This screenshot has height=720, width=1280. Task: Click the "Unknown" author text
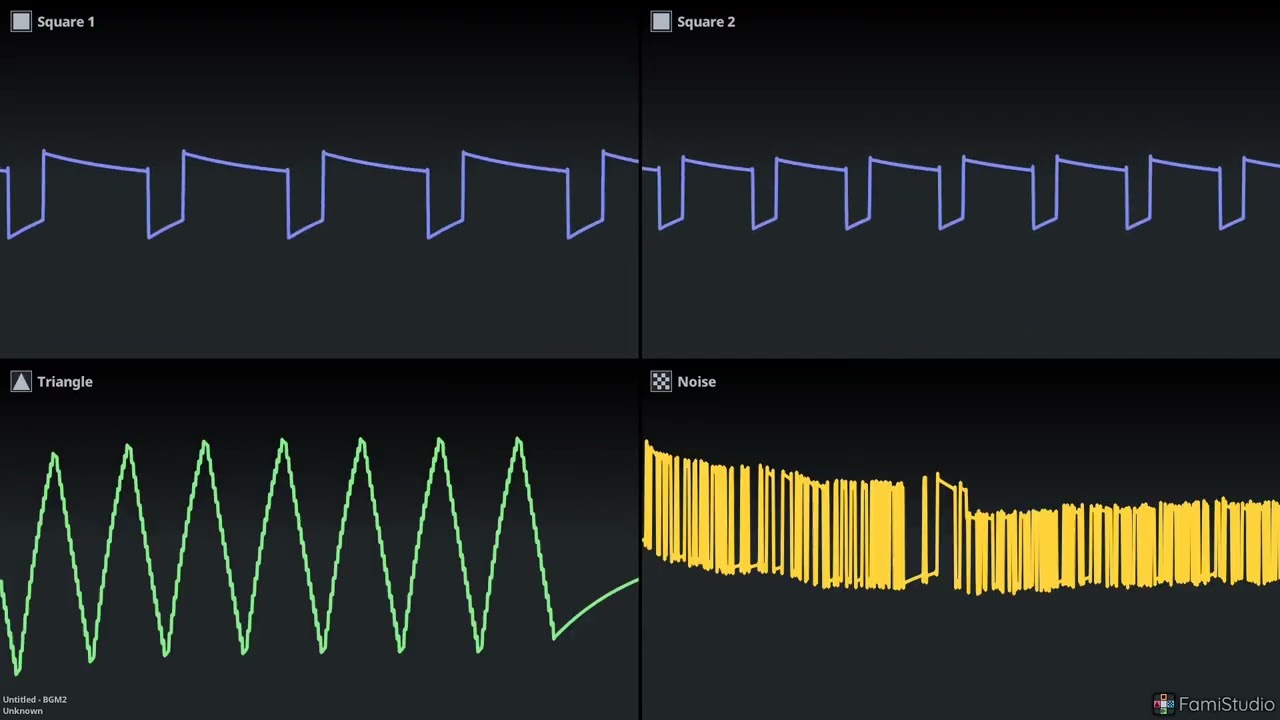coord(22,710)
